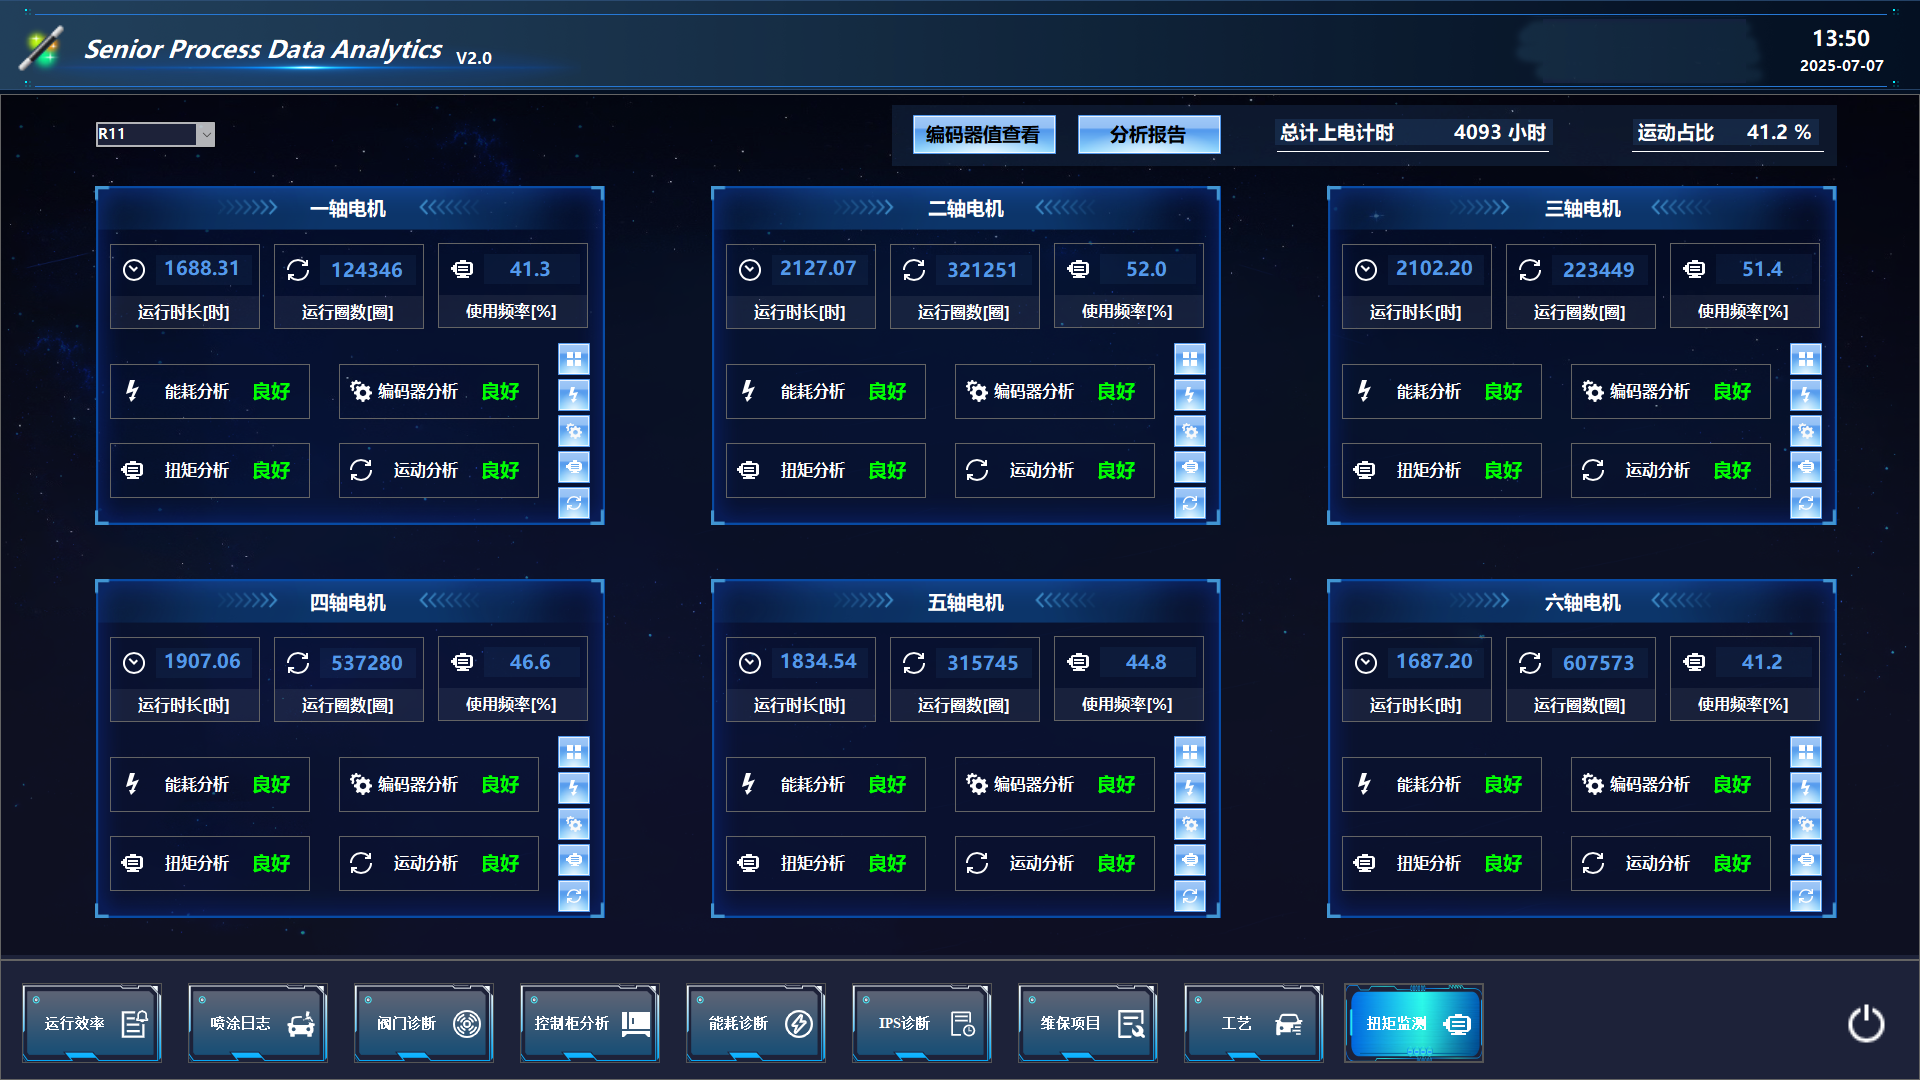The height and width of the screenshot is (1080, 1920).
Task: Click grid overview icon in 六轴电机 panel
Action: pos(1805,752)
